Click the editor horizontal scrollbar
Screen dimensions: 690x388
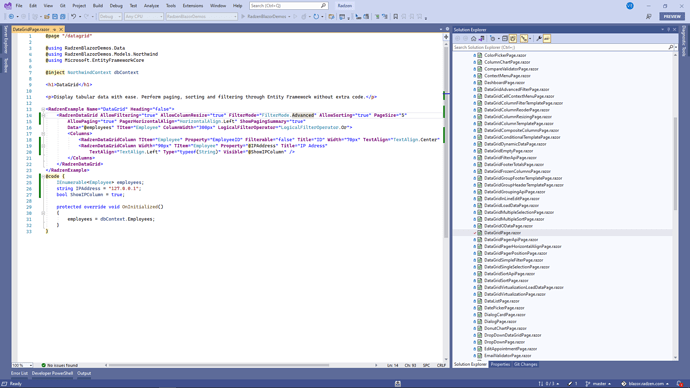[x=219, y=365]
